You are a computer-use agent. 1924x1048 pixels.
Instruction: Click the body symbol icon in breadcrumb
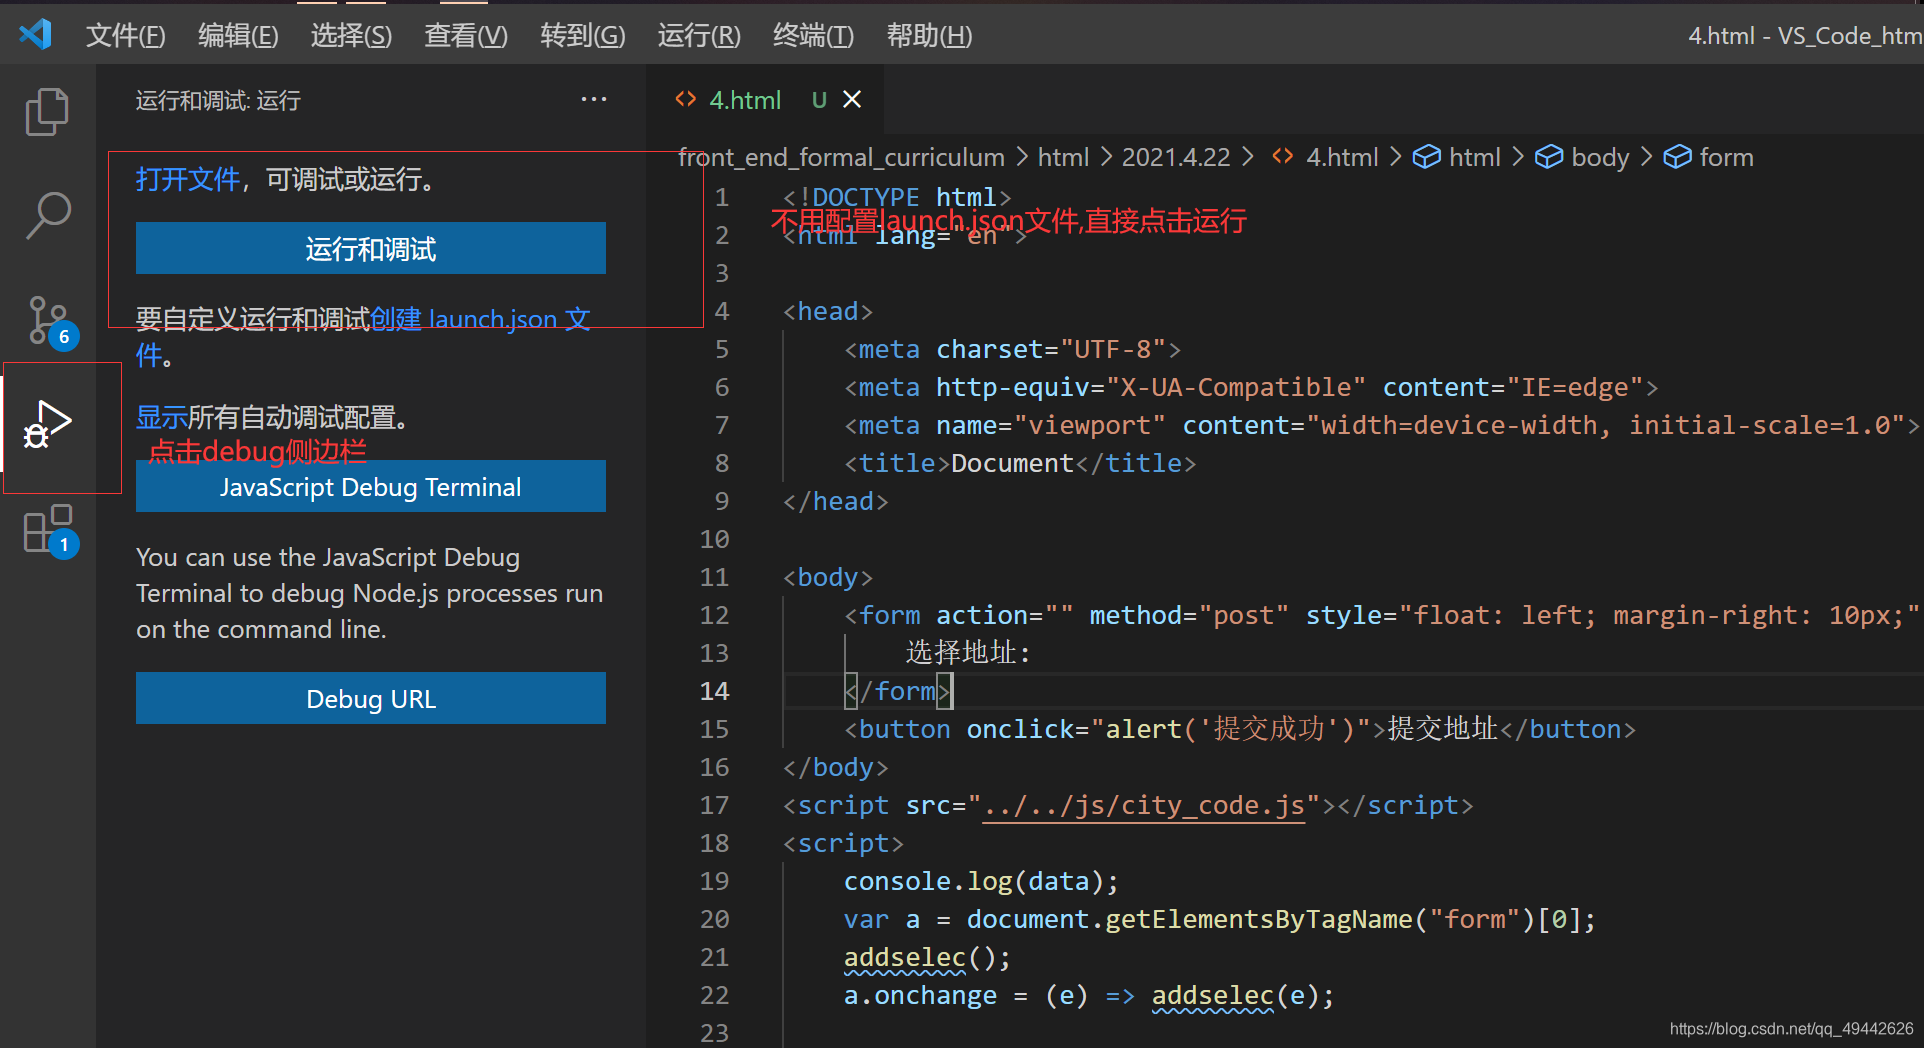[x=1549, y=157]
